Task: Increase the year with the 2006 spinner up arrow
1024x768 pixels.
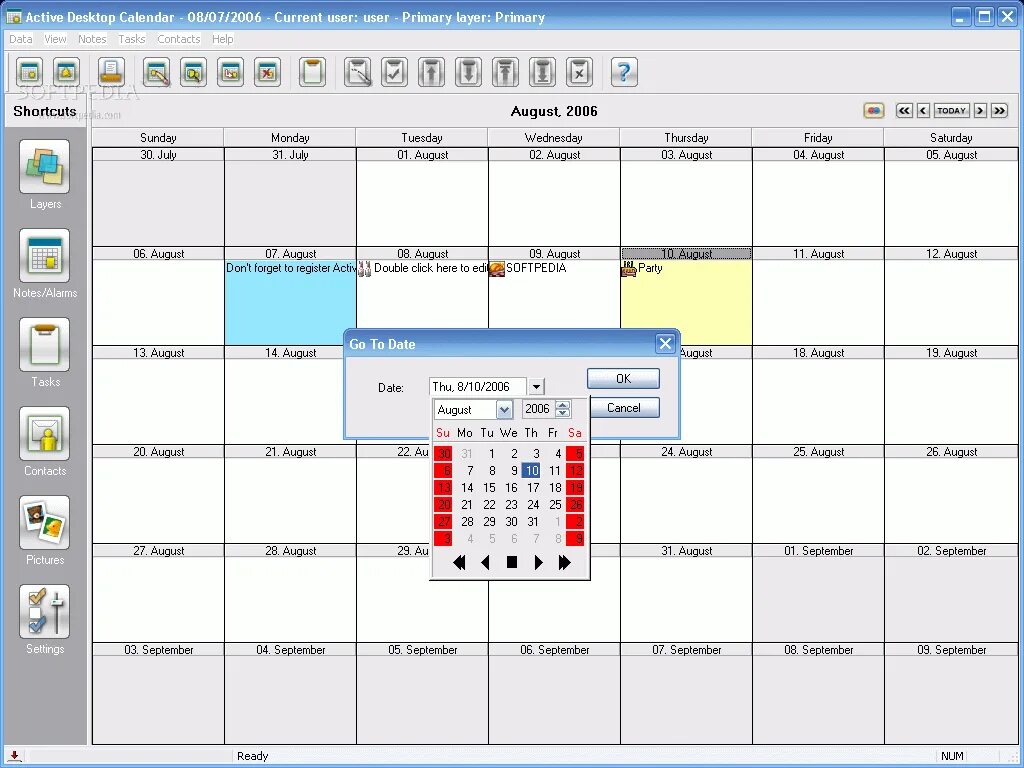Action: click(562, 405)
